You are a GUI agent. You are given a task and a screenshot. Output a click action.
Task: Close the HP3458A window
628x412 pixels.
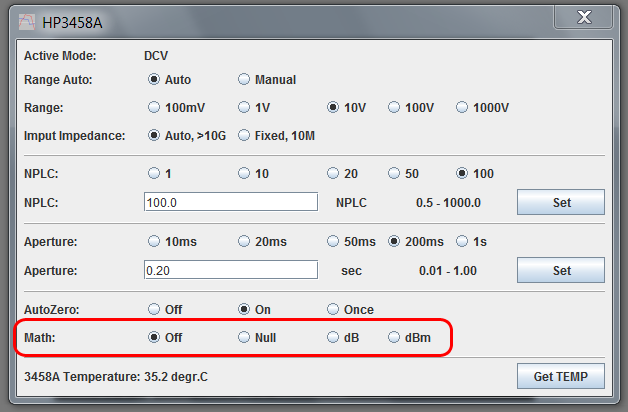tap(586, 17)
